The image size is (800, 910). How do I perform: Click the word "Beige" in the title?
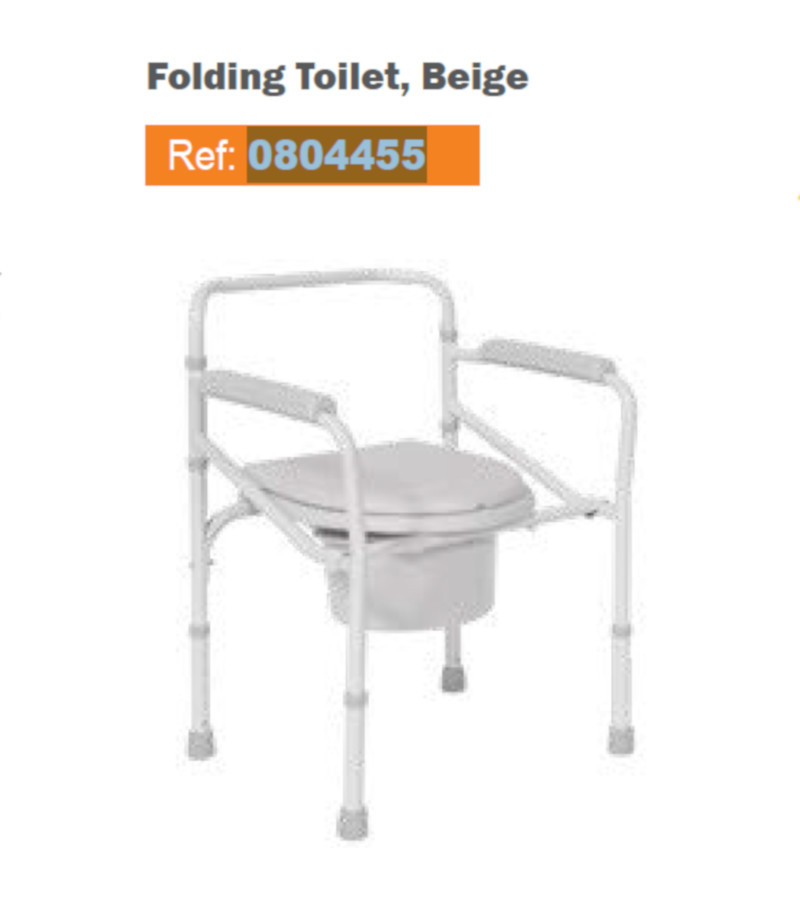click(475, 77)
